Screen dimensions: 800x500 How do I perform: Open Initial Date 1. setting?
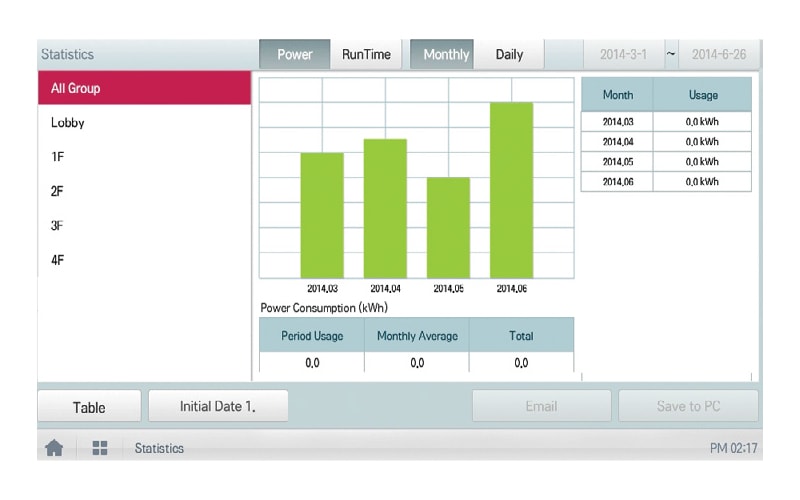point(218,406)
